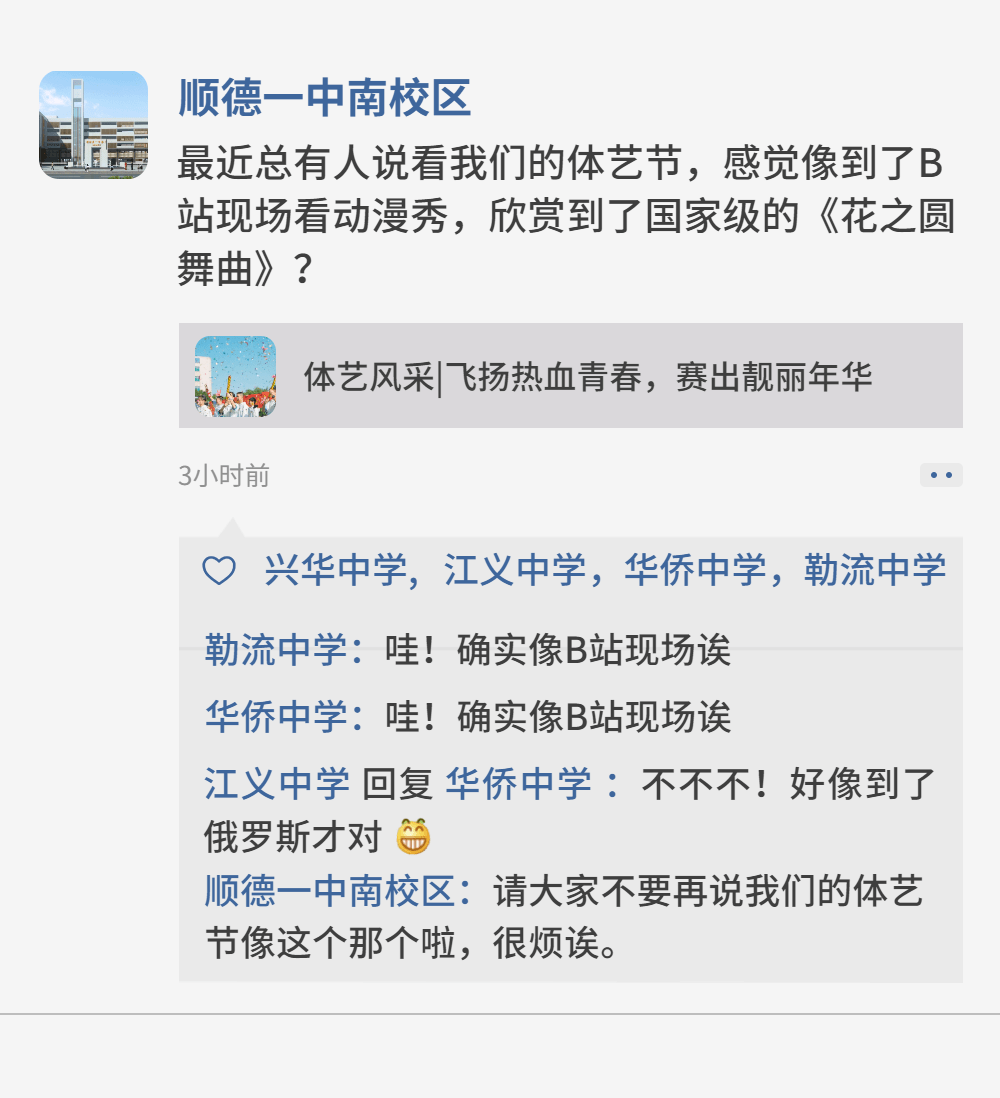The image size is (1000, 1098).
Task: Click the heart like icon
Action: tap(219, 570)
